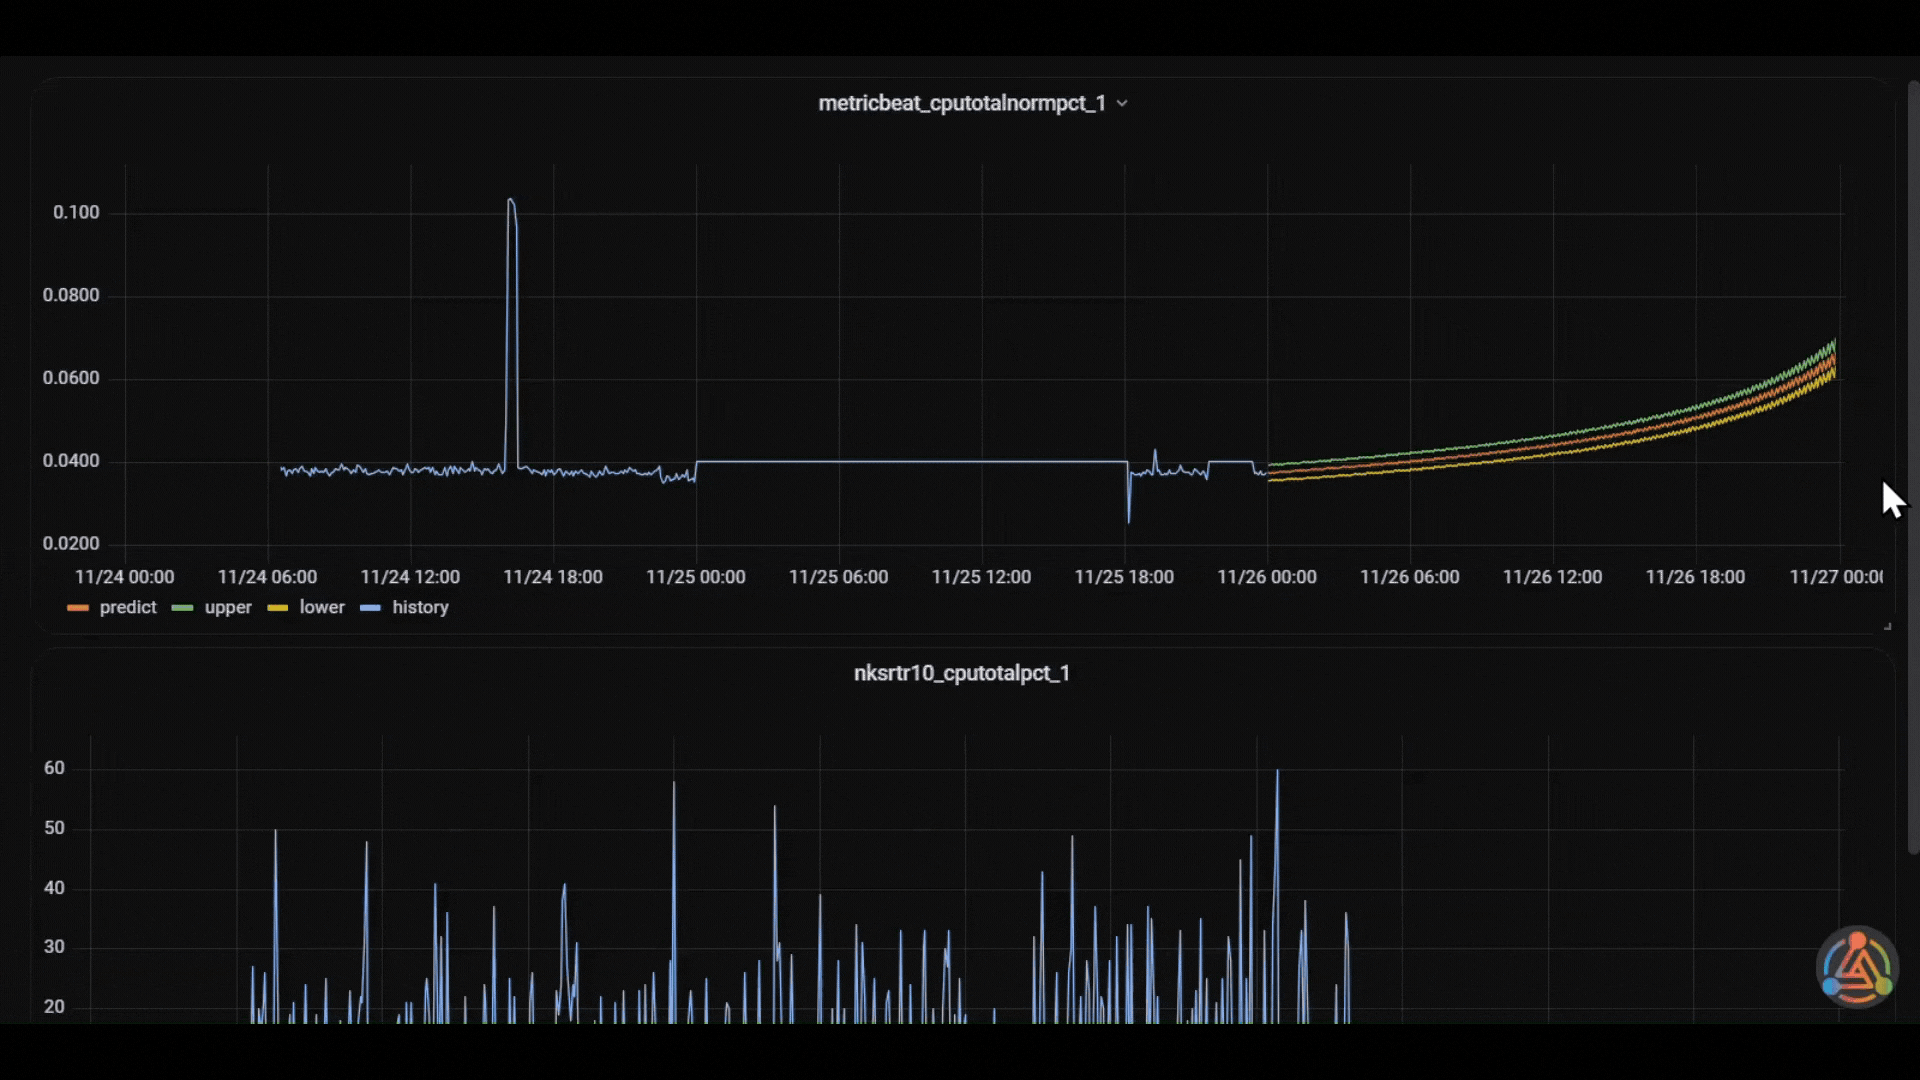Toggle the lower series in the legend
This screenshot has height=1080, width=1920.
[322, 607]
